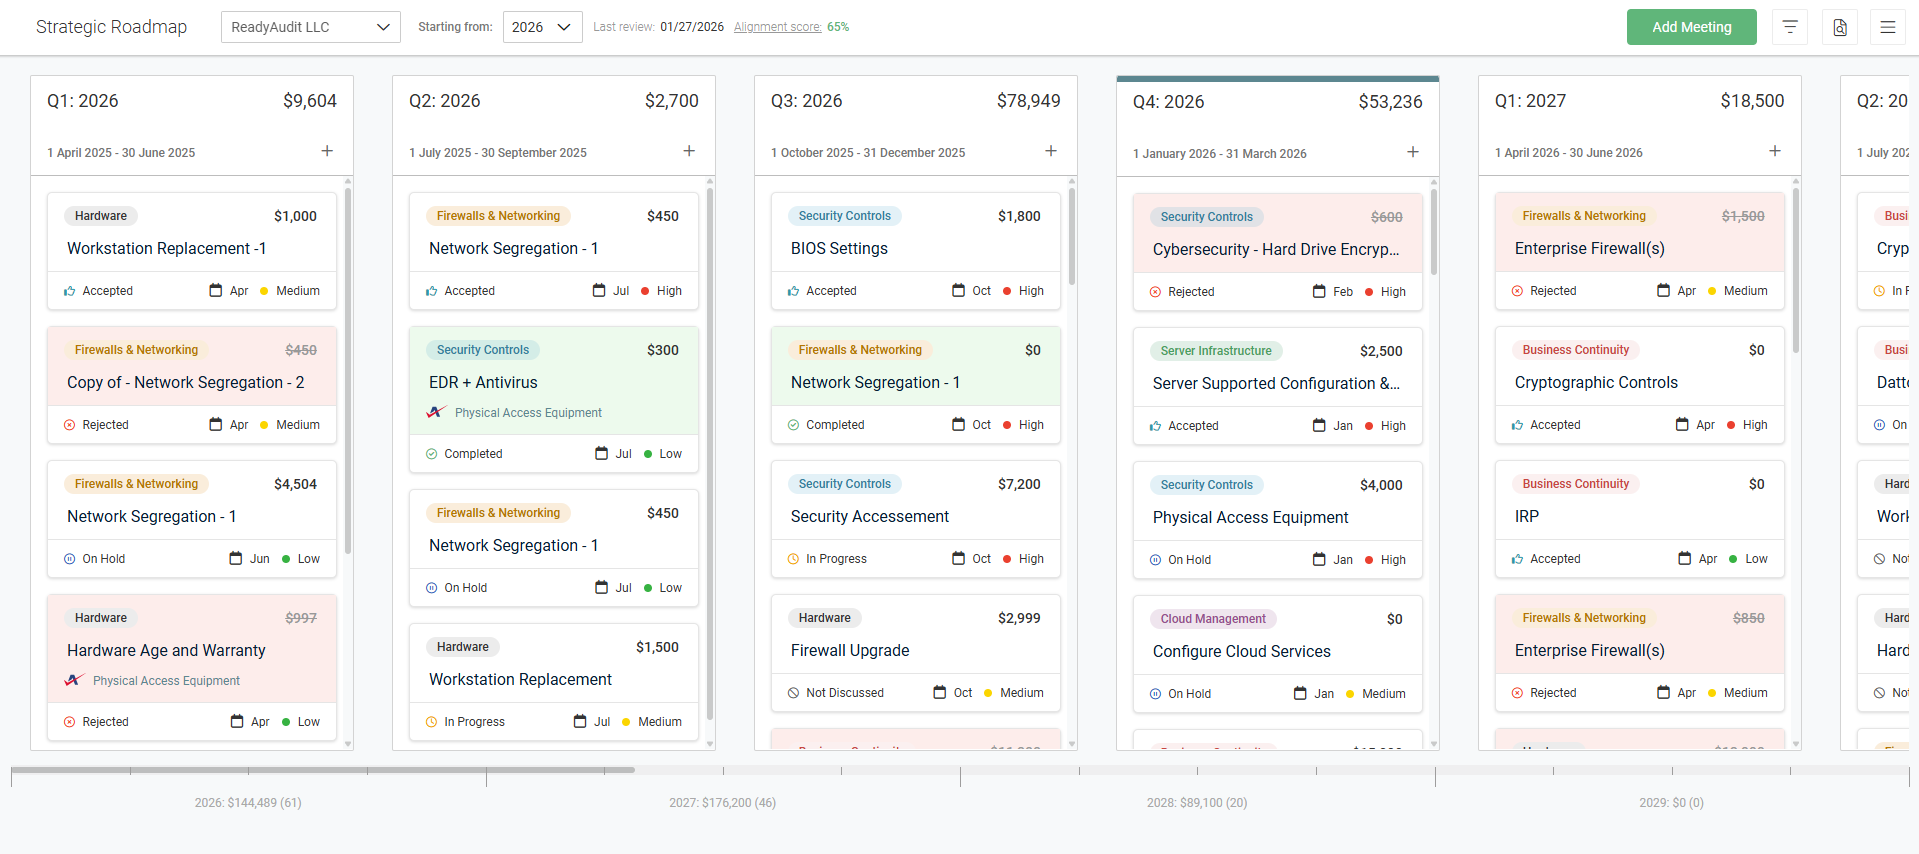1919x854 pixels.
Task: Click the Q1: 2026 column vertical scrollbar
Action: 348,370
